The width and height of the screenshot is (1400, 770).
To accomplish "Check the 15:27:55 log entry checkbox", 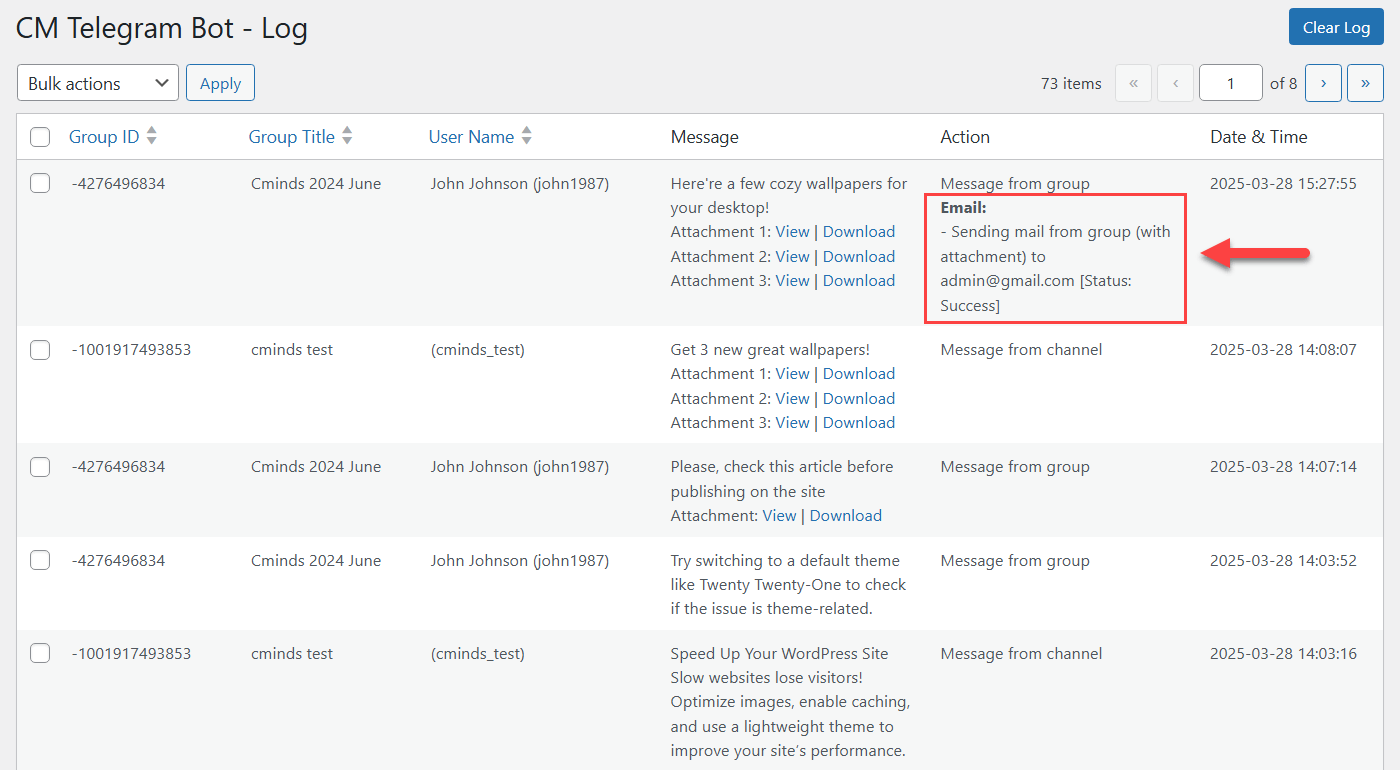I will [x=40, y=184].
